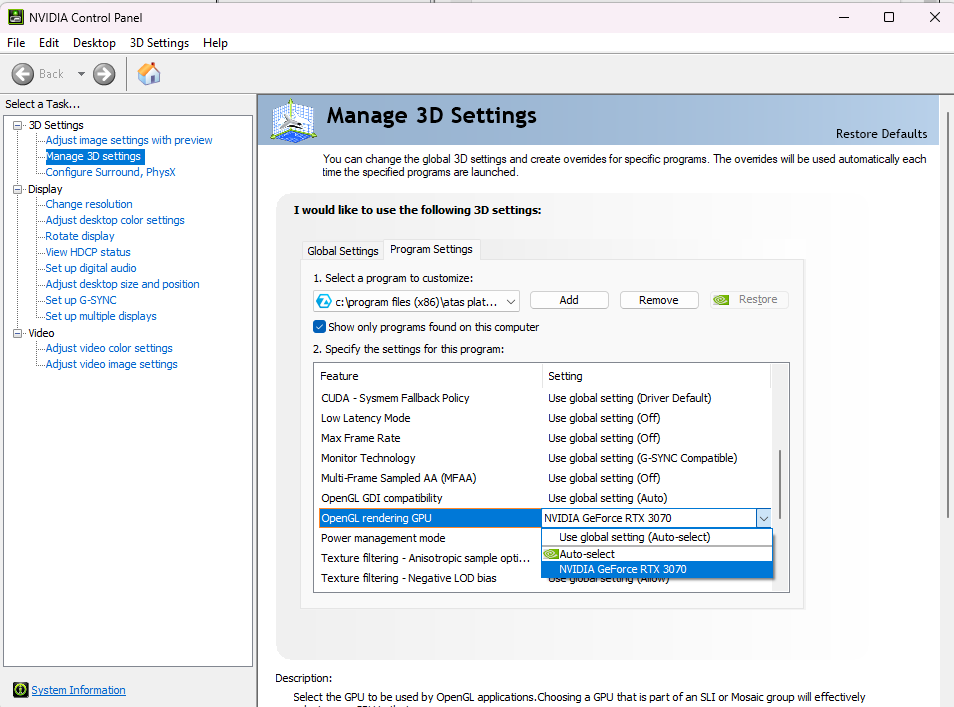
Task: Click the Remove button
Action: [x=659, y=300]
